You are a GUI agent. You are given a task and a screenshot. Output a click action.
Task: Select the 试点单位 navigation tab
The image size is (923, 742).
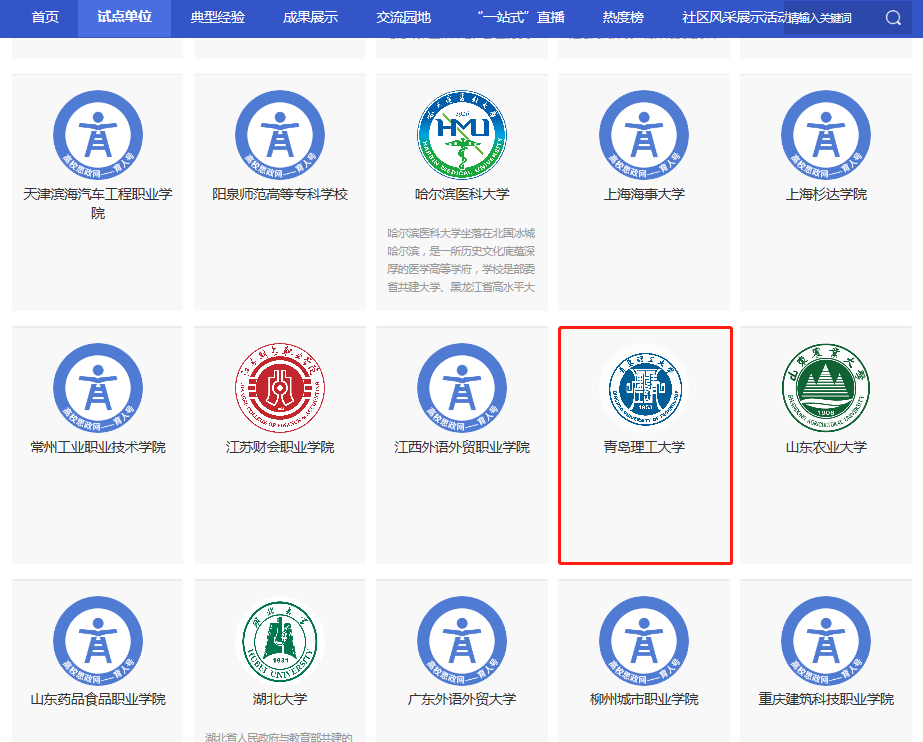click(125, 18)
